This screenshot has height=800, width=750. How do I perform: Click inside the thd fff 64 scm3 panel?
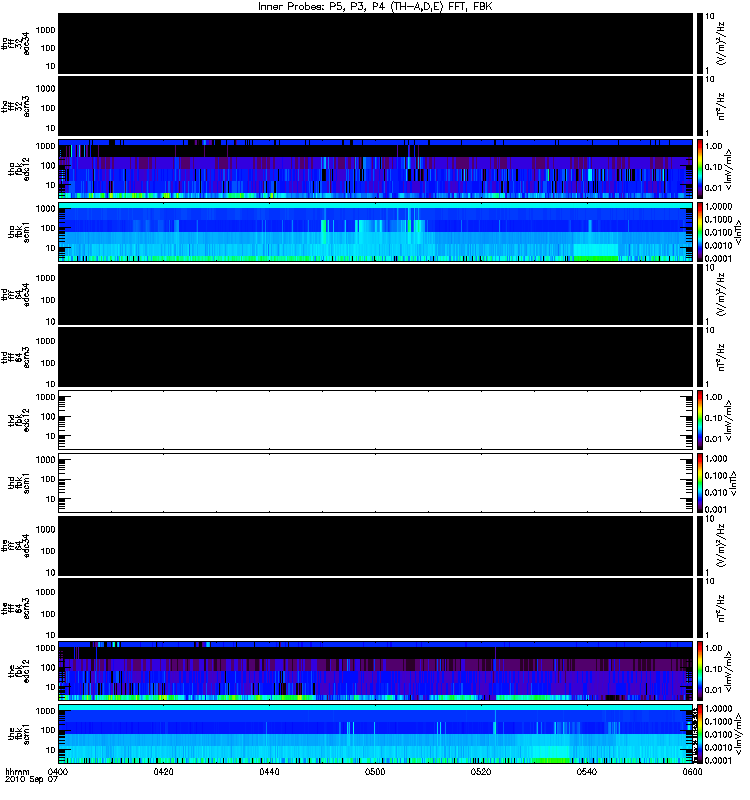click(x=376, y=357)
